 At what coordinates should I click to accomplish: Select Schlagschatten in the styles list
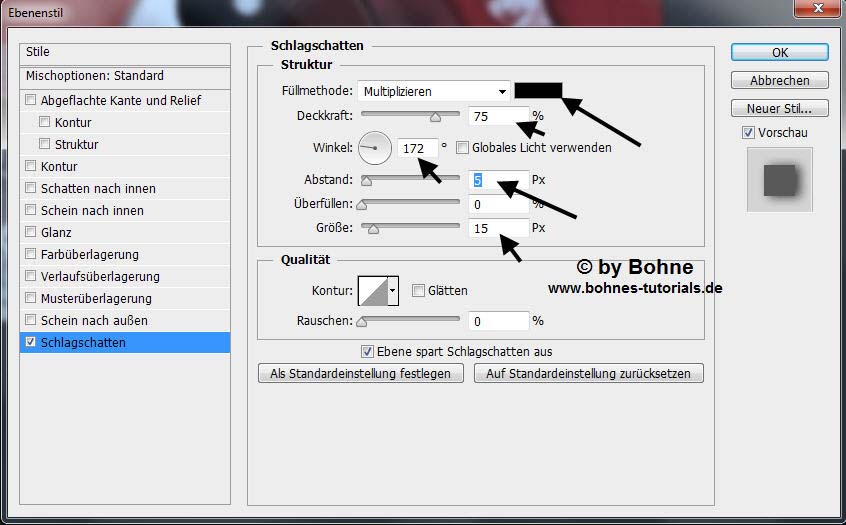[x=83, y=343]
